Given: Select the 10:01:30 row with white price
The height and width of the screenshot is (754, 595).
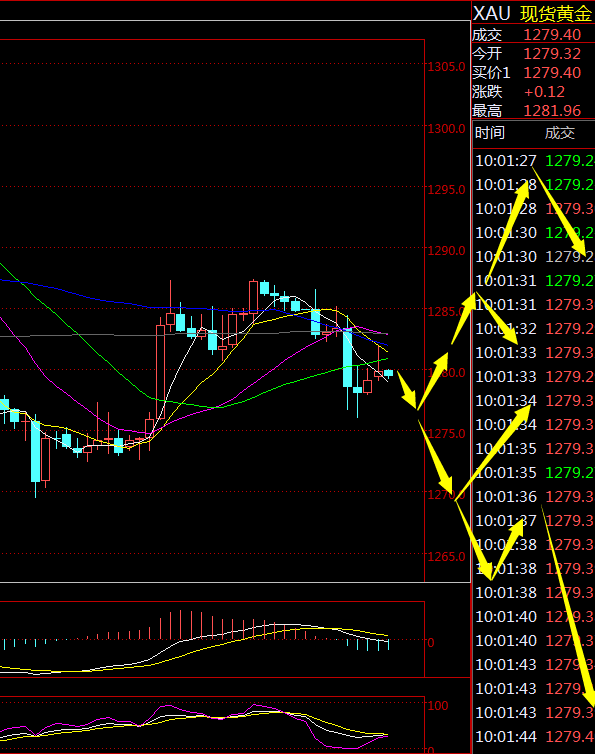Looking at the screenshot, I should (534, 256).
